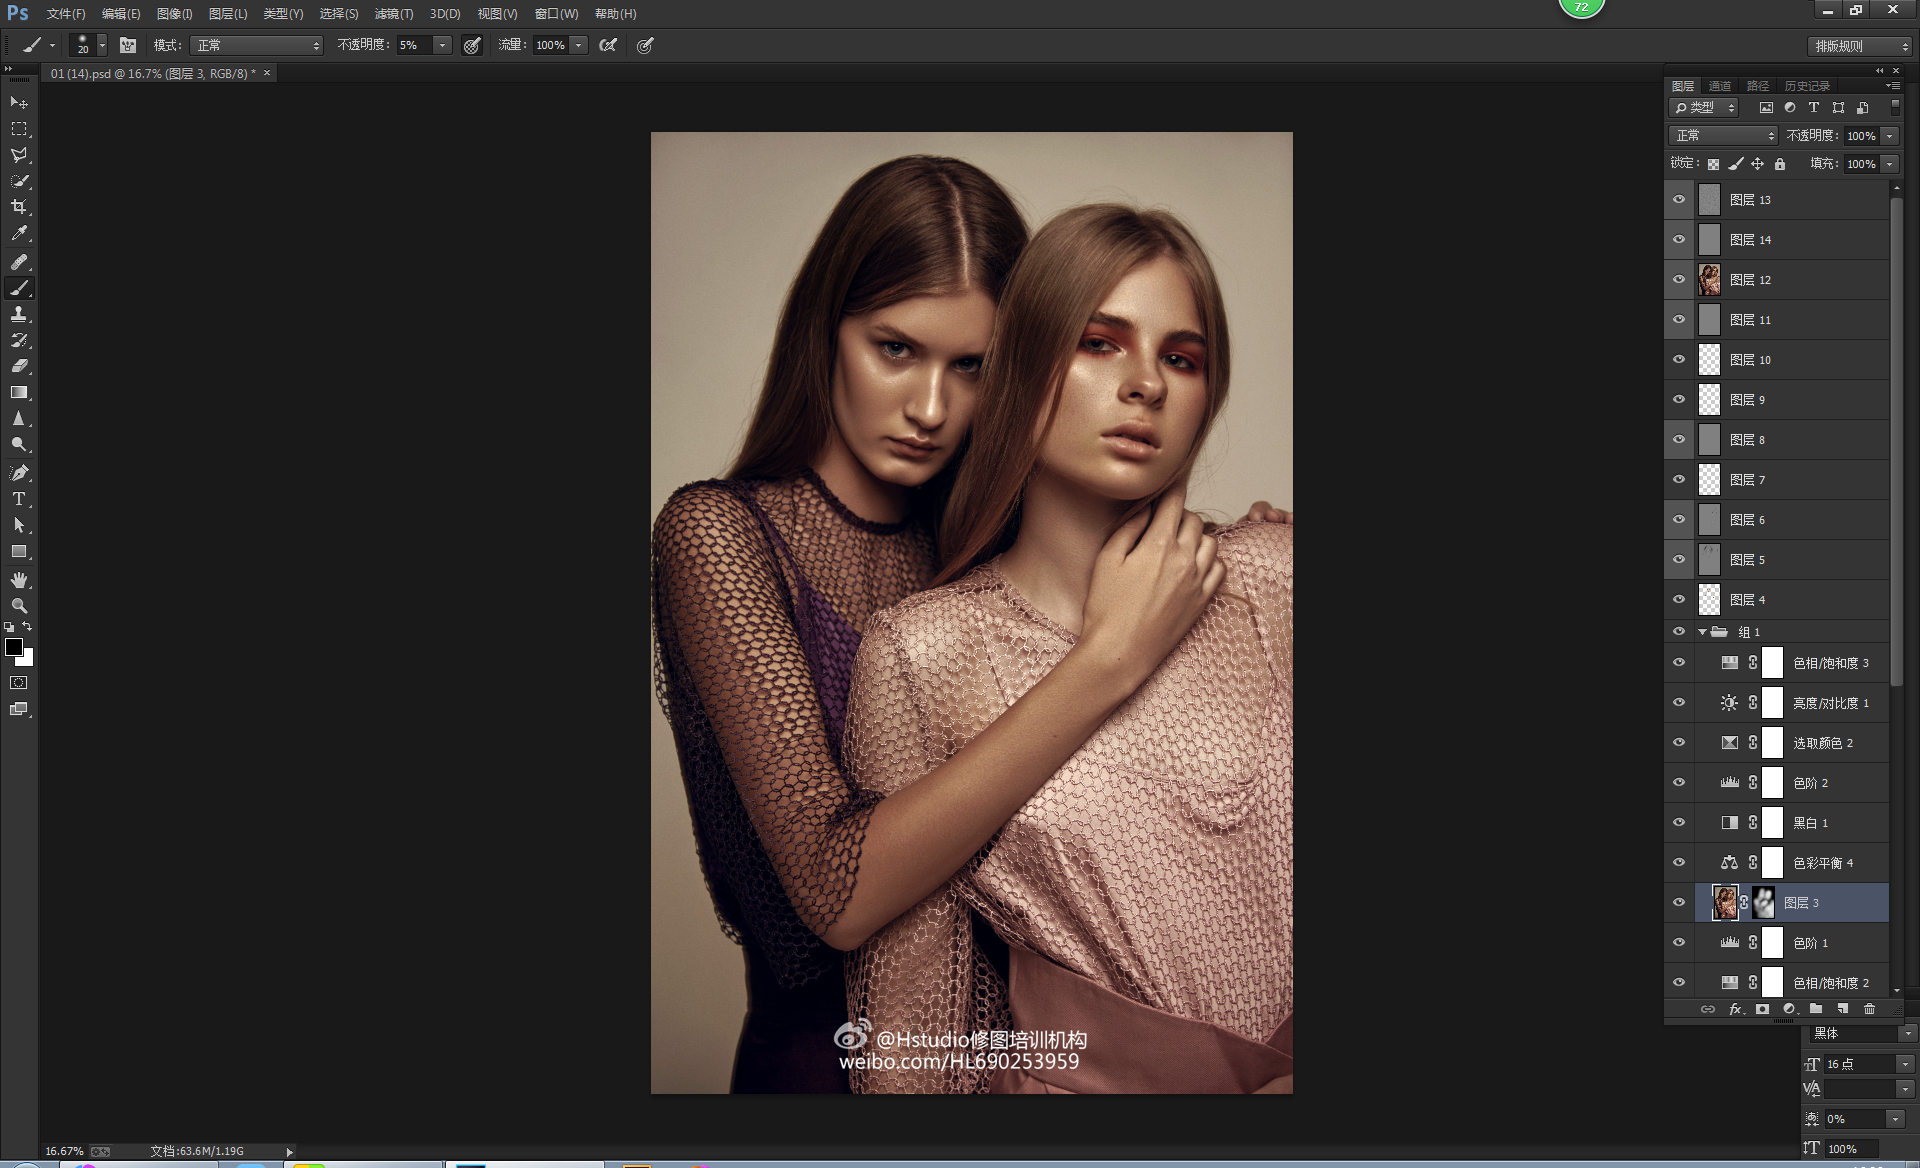Switch to the 通道 tab
The width and height of the screenshot is (1920, 1168).
click(1719, 86)
